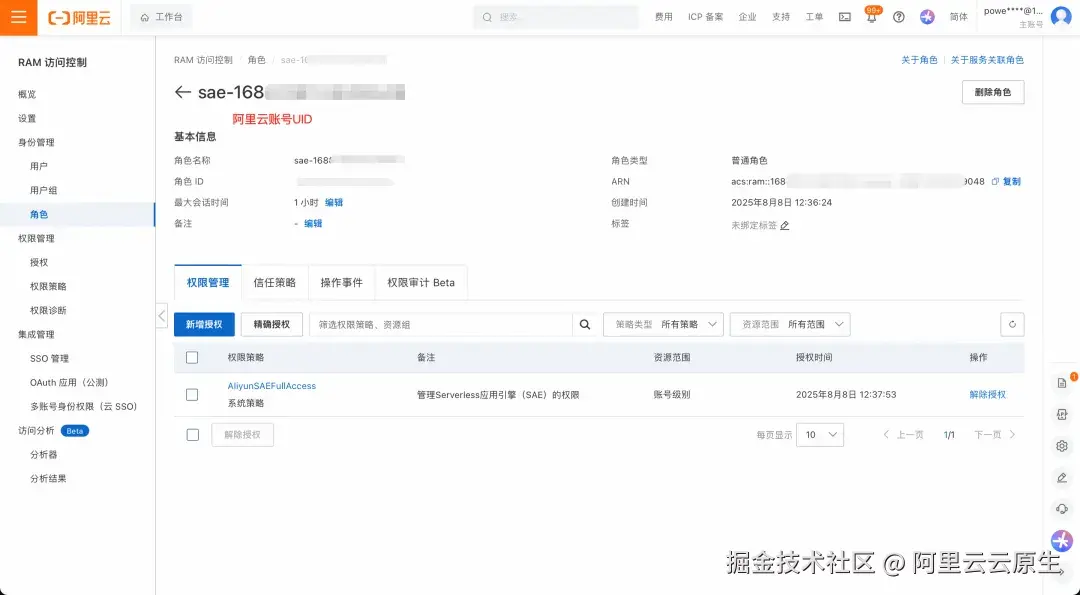This screenshot has width=1080, height=595.
Task: Click the disabled bulk 解除授权 button
Action: (242, 435)
